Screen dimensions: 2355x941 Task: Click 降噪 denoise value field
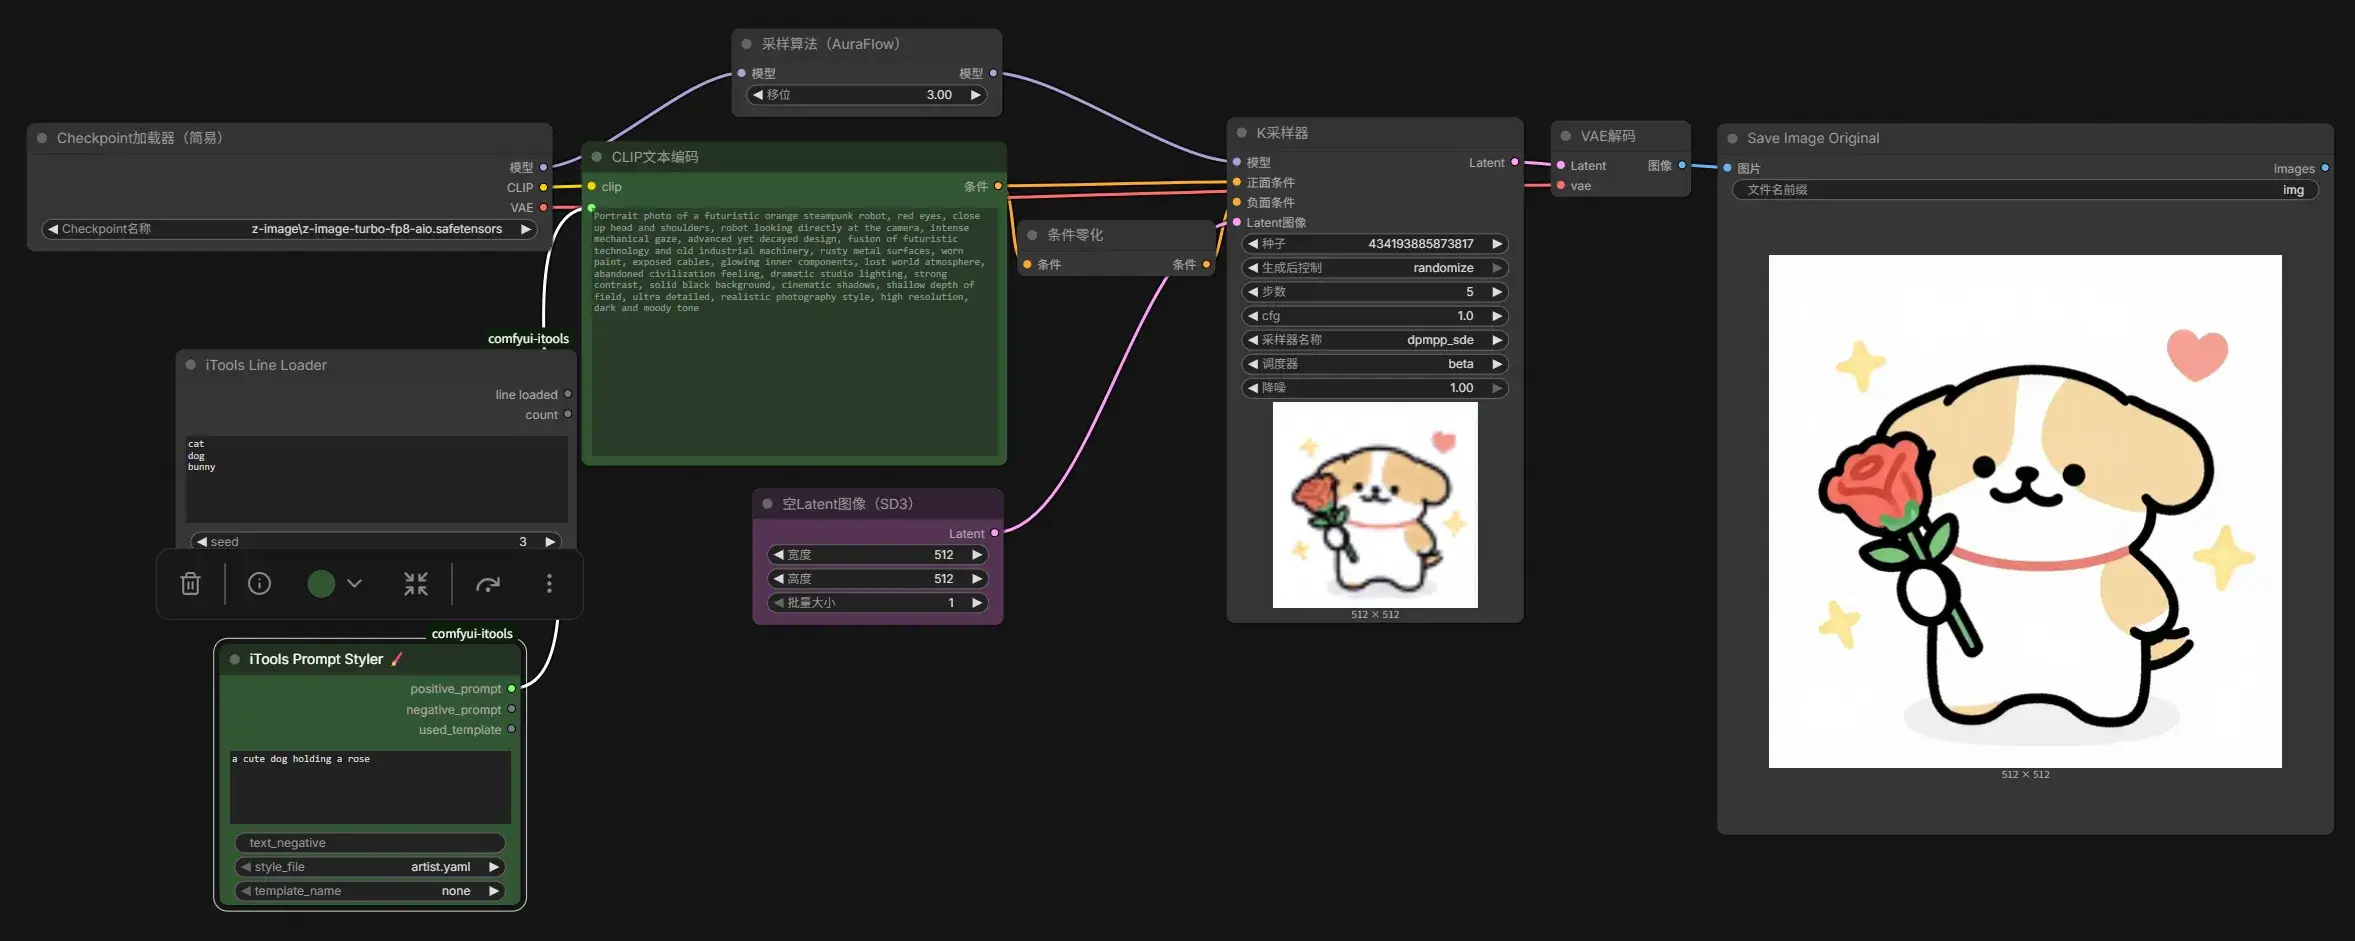point(1375,388)
